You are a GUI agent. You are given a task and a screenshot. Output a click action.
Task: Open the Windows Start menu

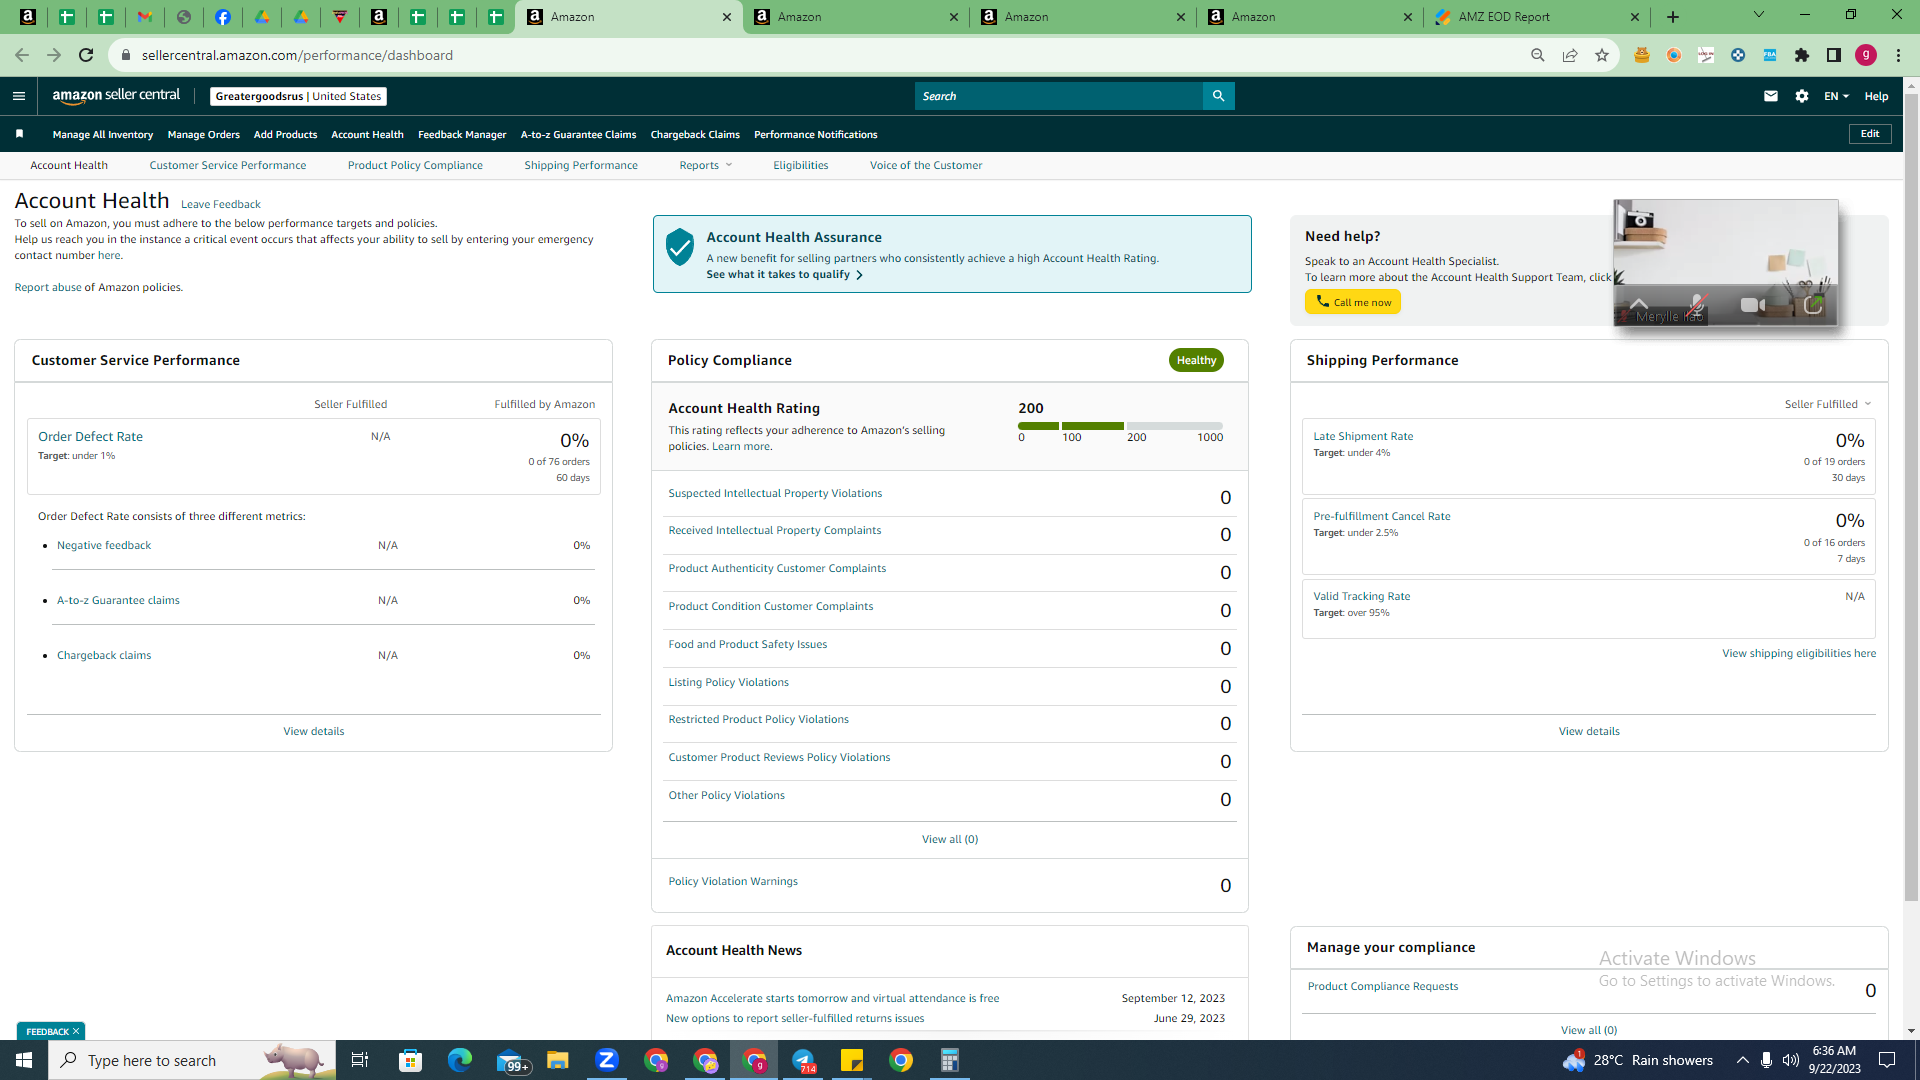coord(24,1060)
